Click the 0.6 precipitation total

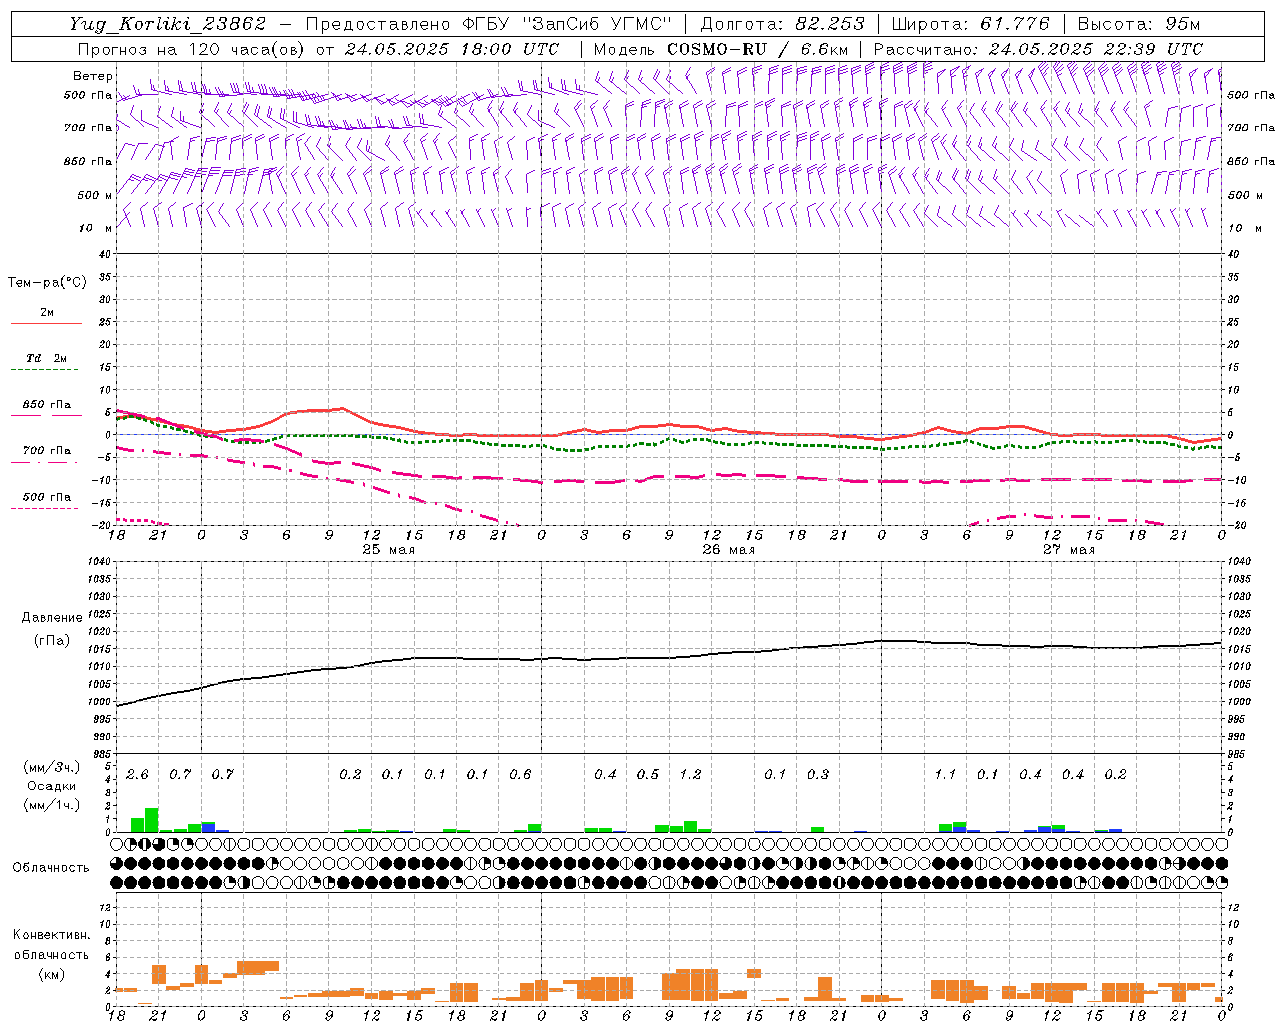pyautogui.click(x=520, y=775)
